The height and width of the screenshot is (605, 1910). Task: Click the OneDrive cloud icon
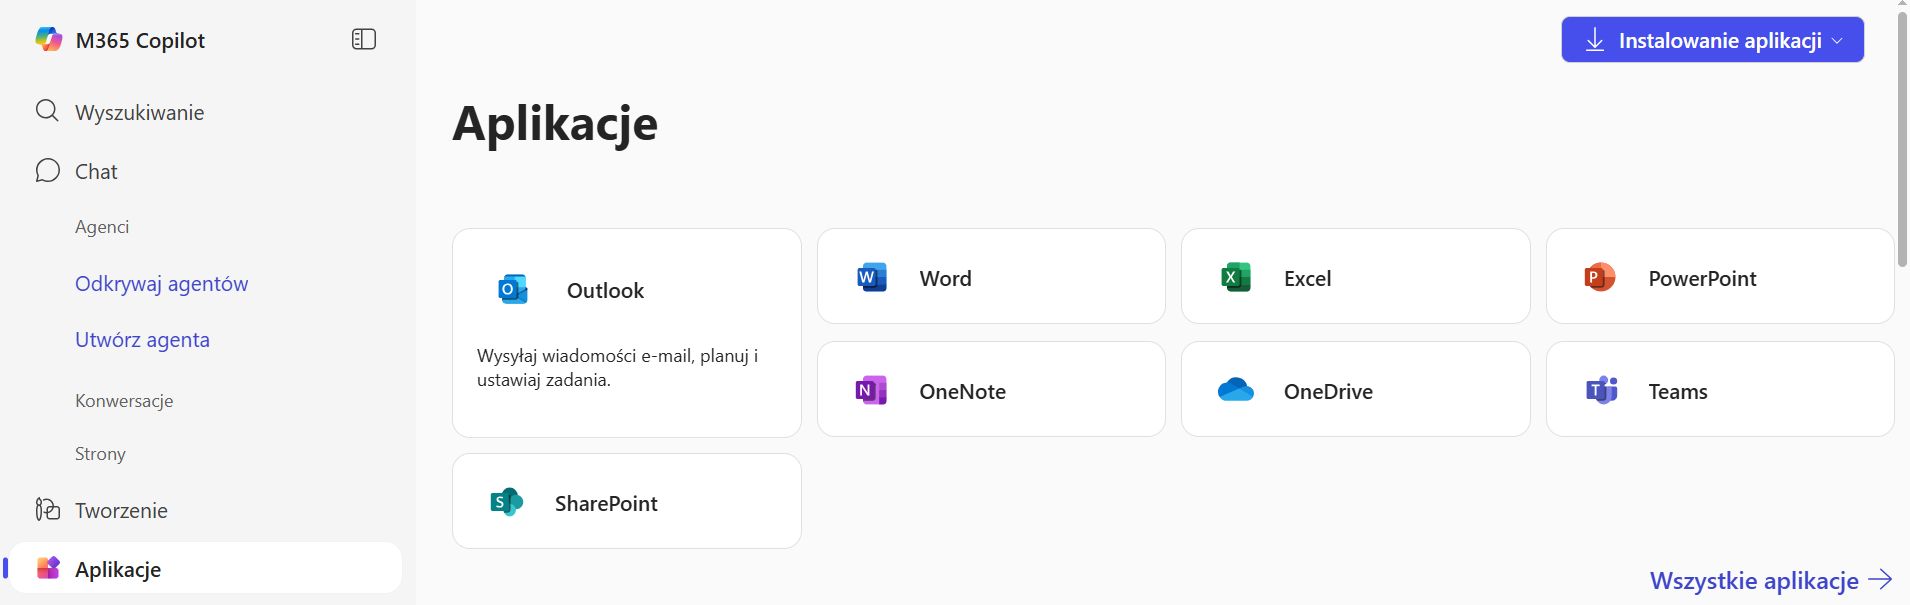(x=1236, y=390)
